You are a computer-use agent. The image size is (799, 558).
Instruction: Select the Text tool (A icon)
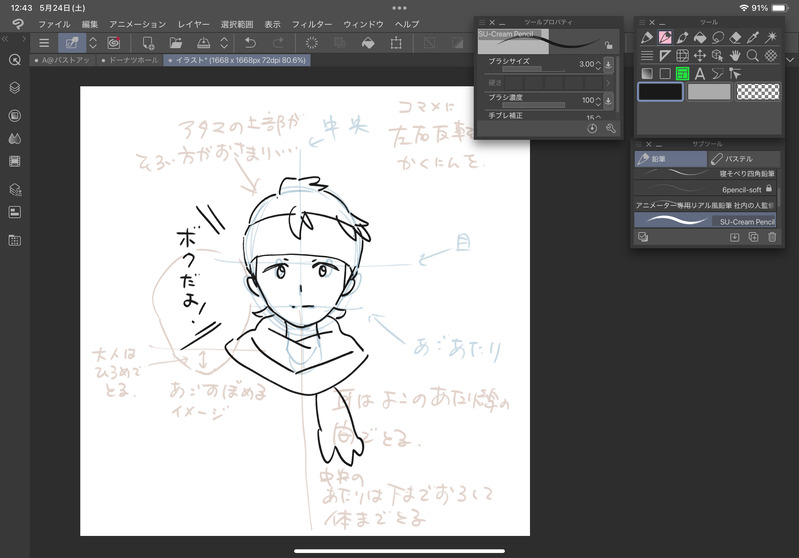pos(699,73)
